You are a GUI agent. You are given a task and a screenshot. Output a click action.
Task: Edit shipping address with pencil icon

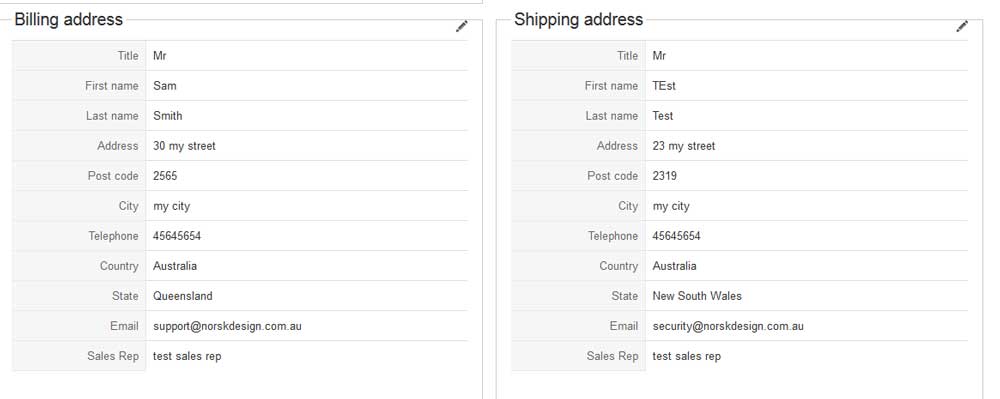(962, 27)
